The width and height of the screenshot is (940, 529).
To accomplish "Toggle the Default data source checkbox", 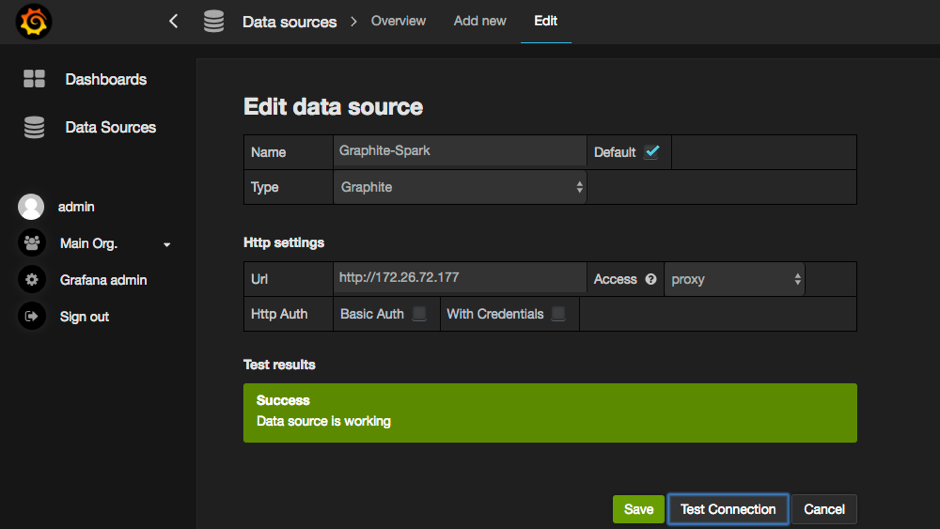I will (x=652, y=152).
